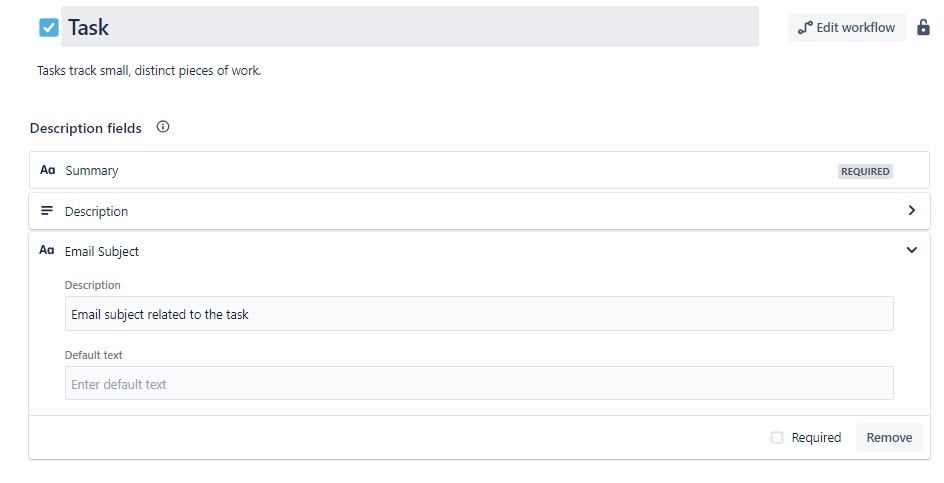Collapse Email Subject using the down chevron
This screenshot has width=944, height=483.
pos(911,250)
